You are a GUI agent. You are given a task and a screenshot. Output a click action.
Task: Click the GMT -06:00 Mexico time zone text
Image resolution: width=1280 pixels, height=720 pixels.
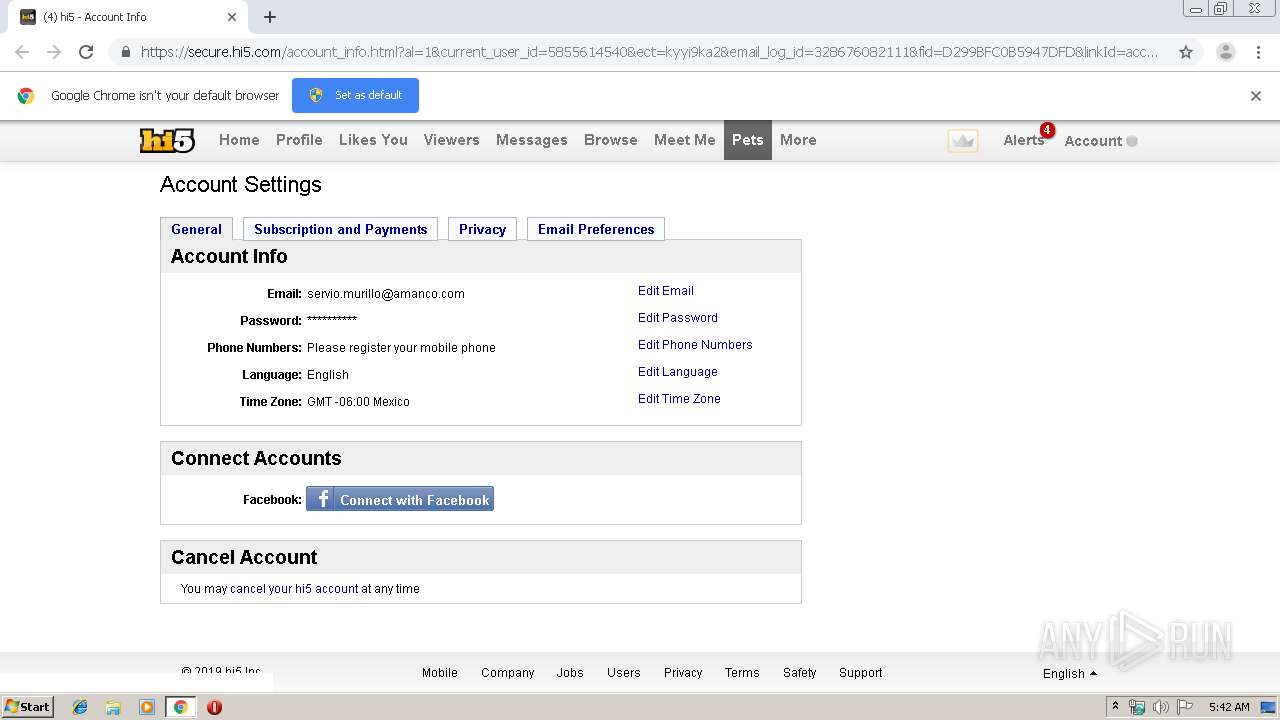[358, 402]
